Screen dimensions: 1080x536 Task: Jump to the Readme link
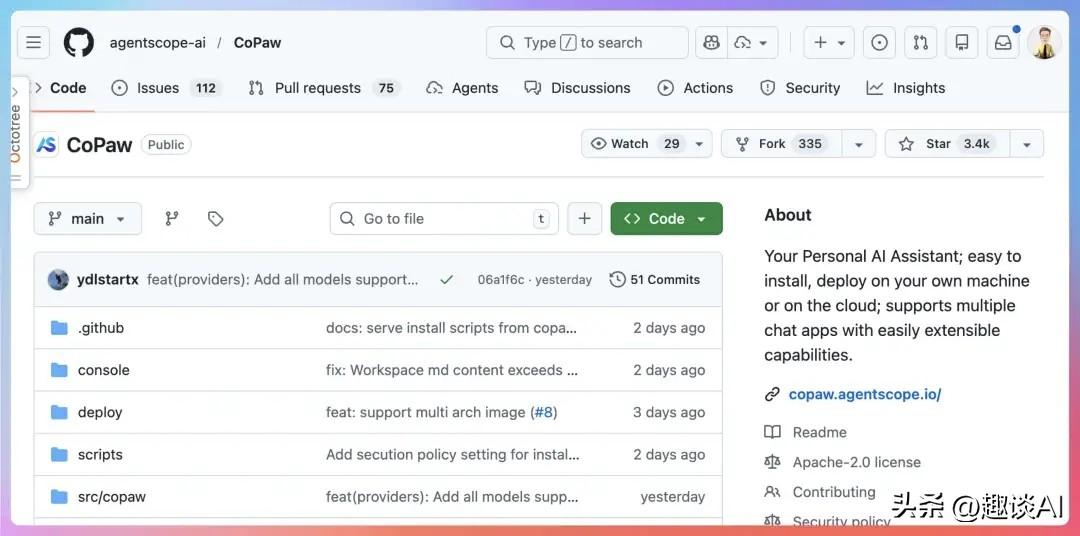click(x=819, y=433)
